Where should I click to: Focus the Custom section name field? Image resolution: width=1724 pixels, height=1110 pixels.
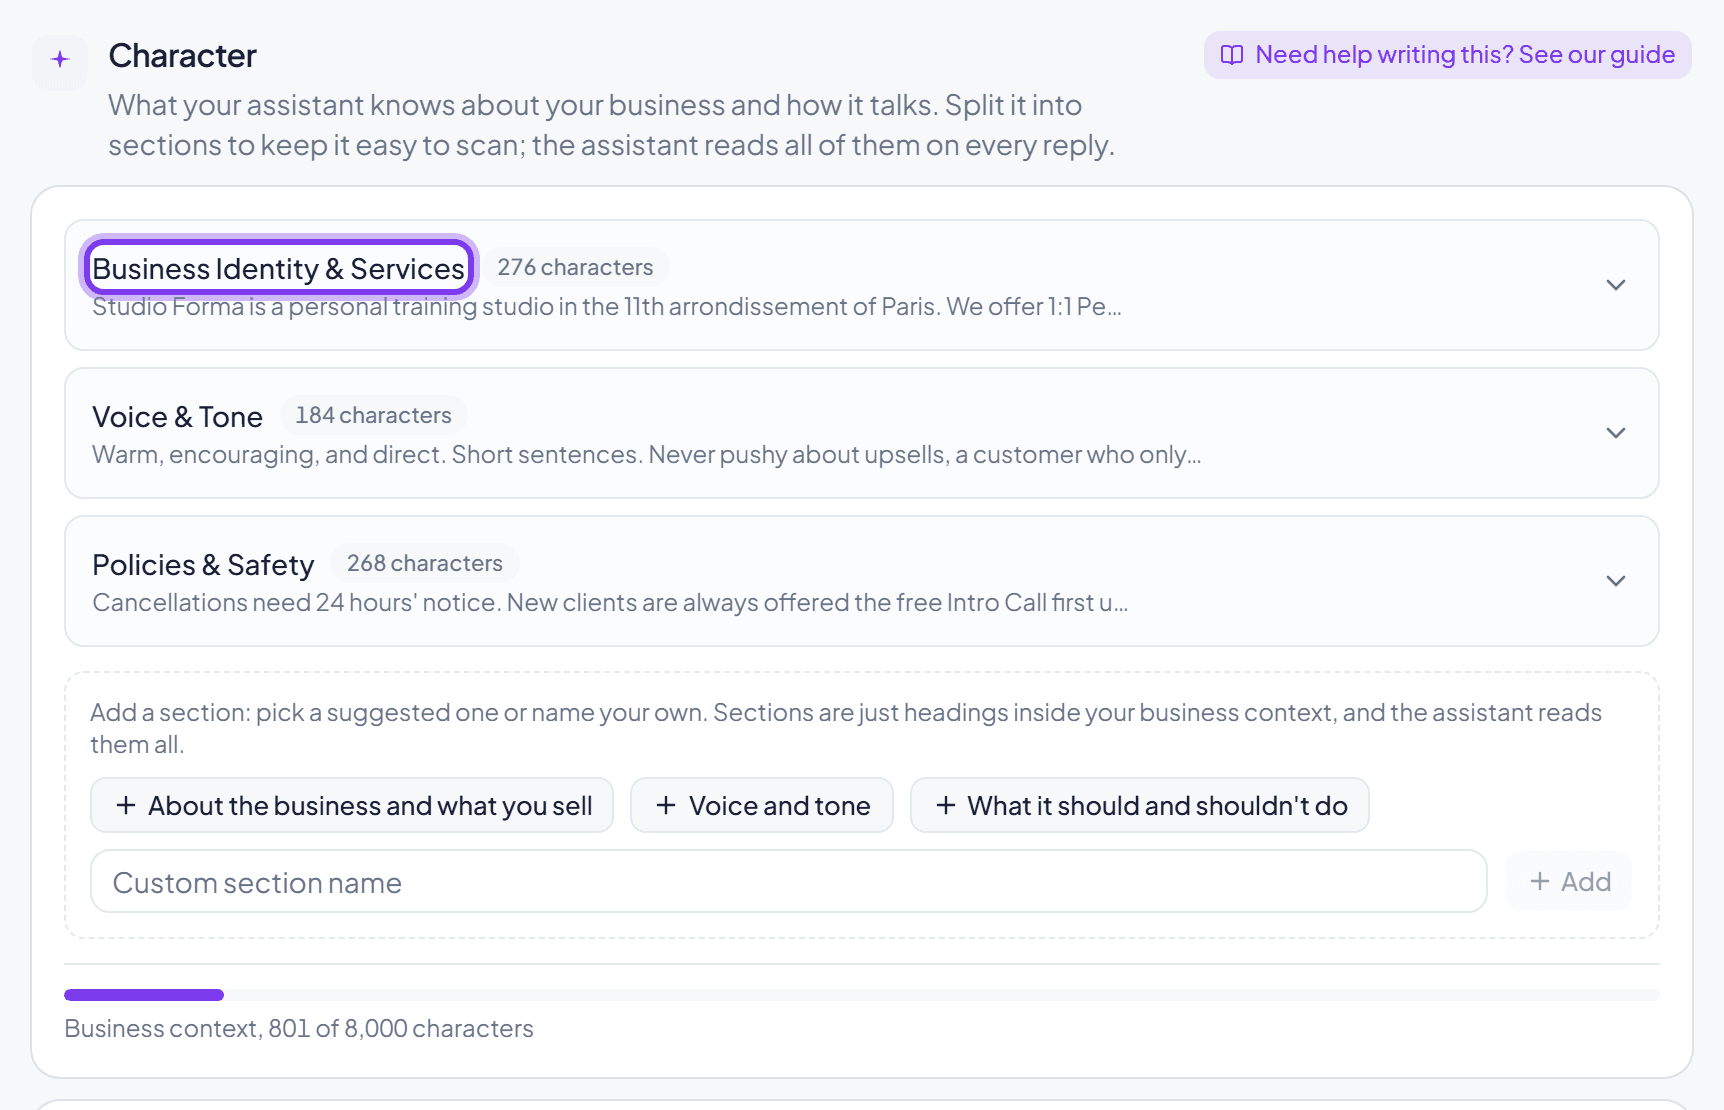coord(789,882)
